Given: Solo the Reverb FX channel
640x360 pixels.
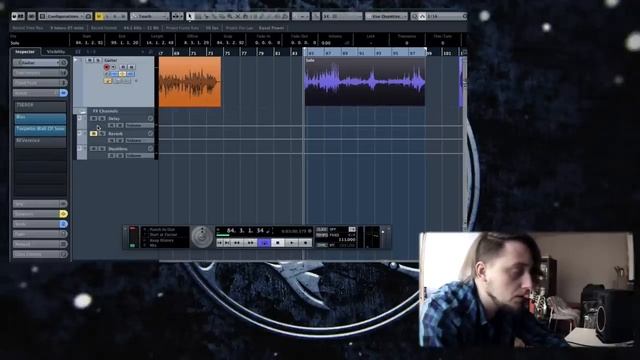Looking at the screenshot, I should (x=102, y=133).
